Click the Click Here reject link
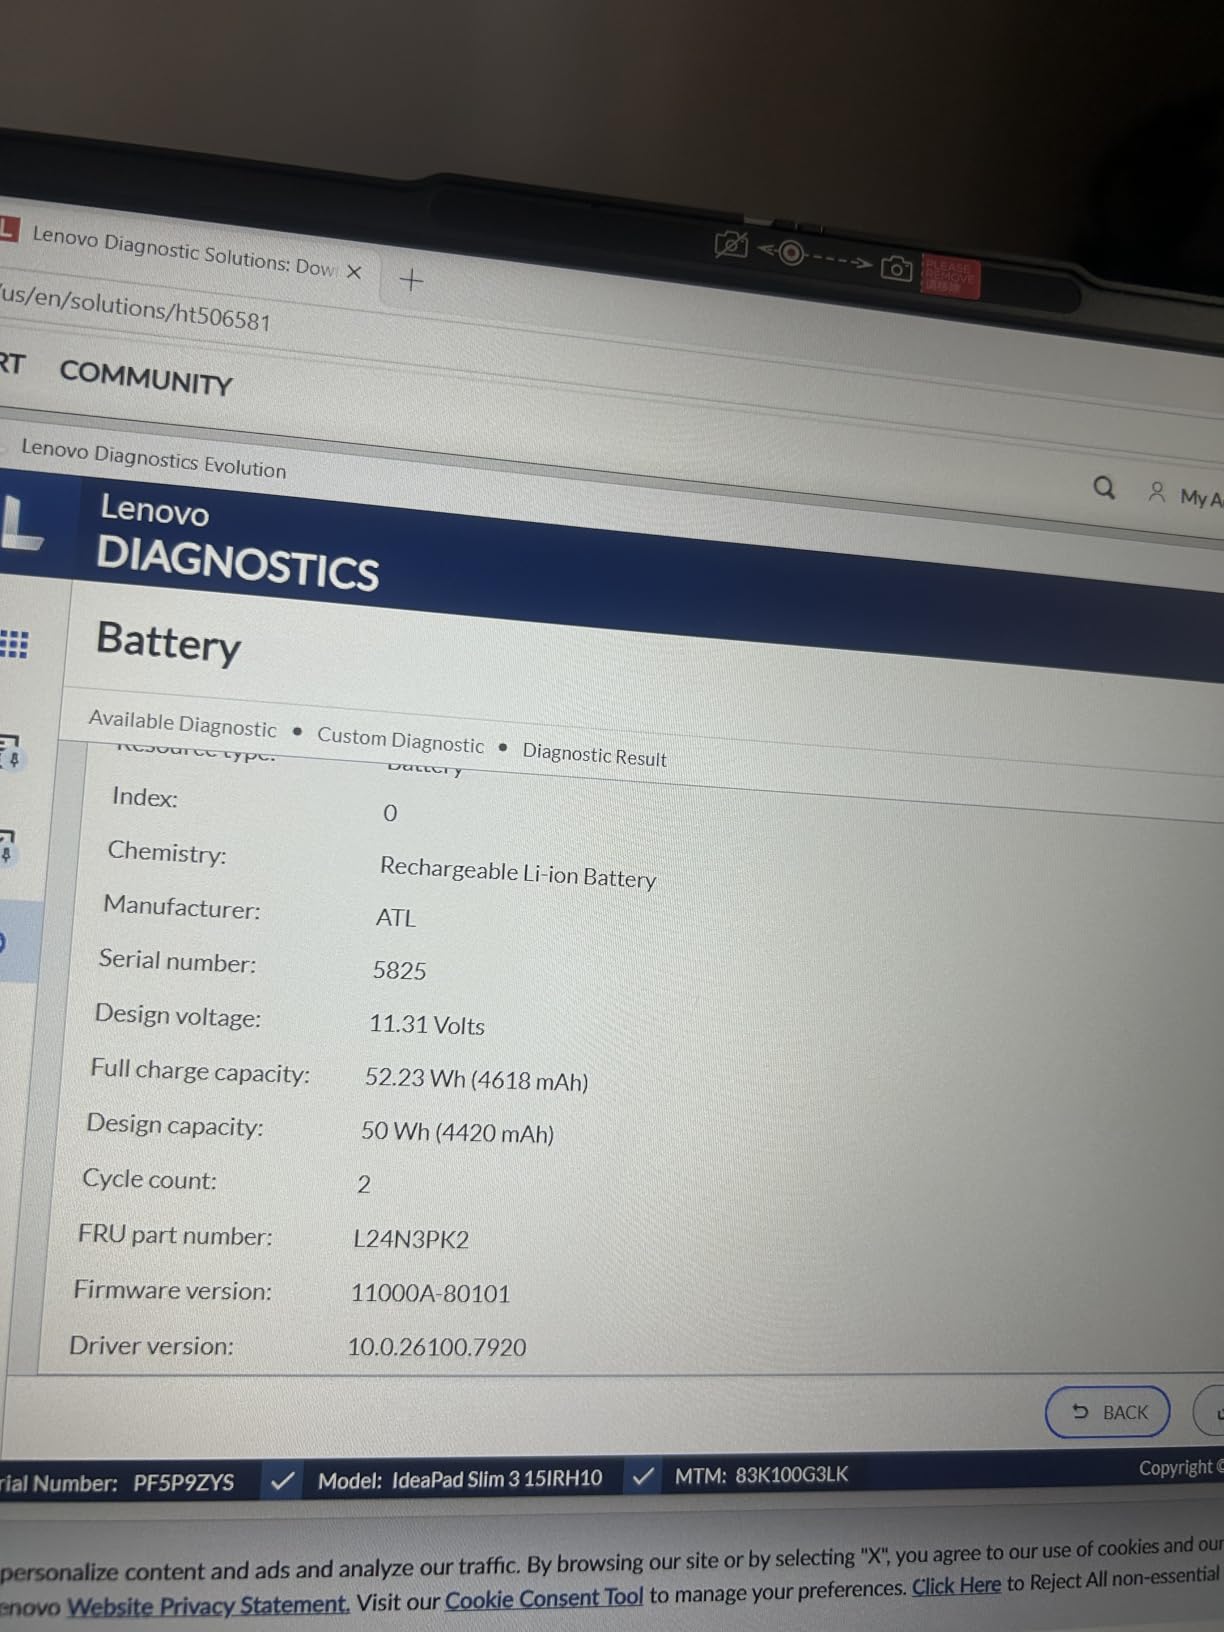 (956, 1586)
